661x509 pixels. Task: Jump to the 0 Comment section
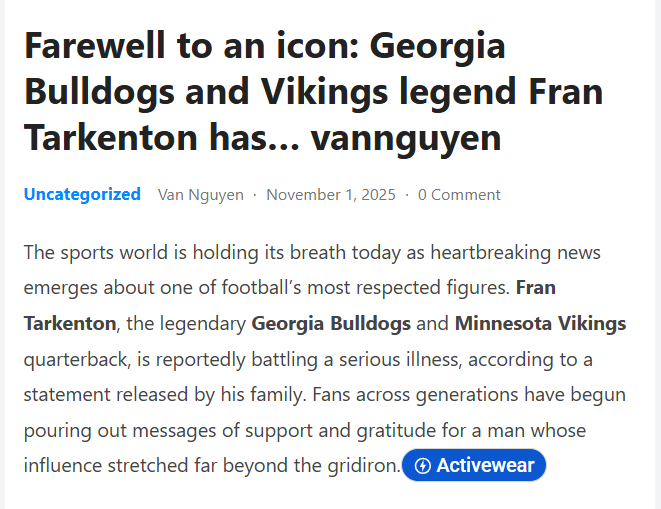pyautogui.click(x=459, y=194)
